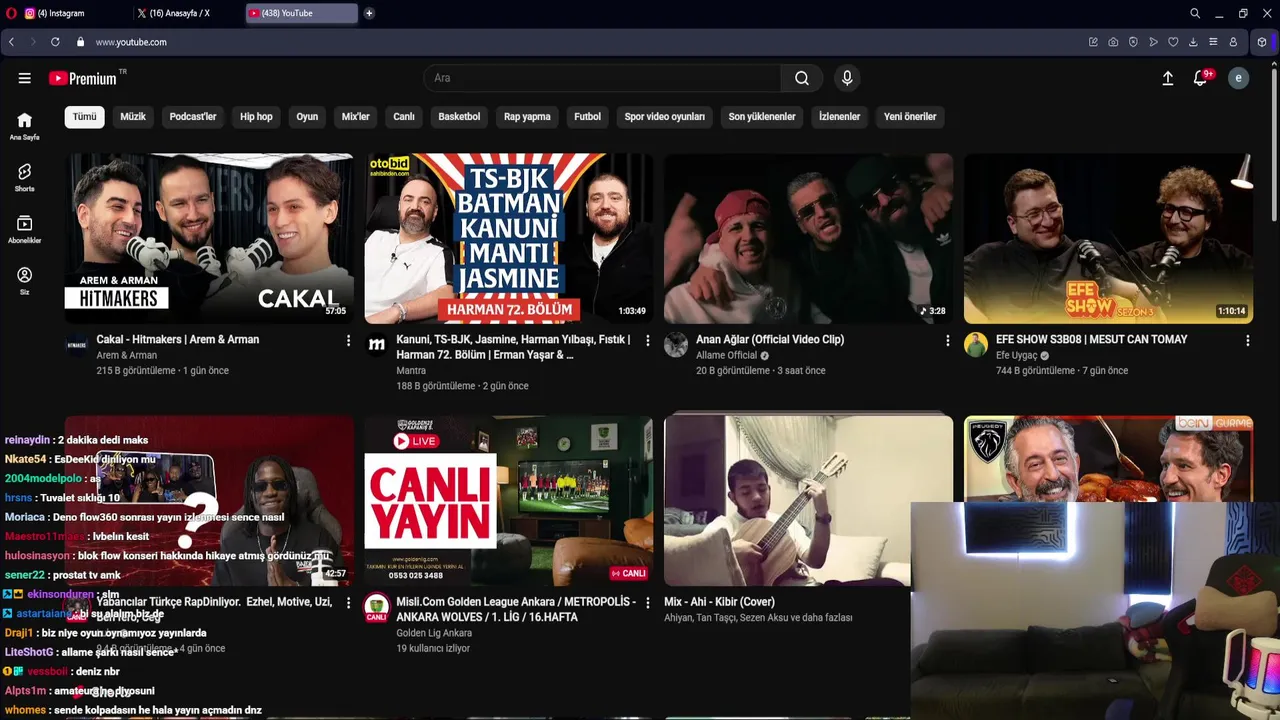
Task: Filter by Canlı chip
Action: tap(404, 117)
